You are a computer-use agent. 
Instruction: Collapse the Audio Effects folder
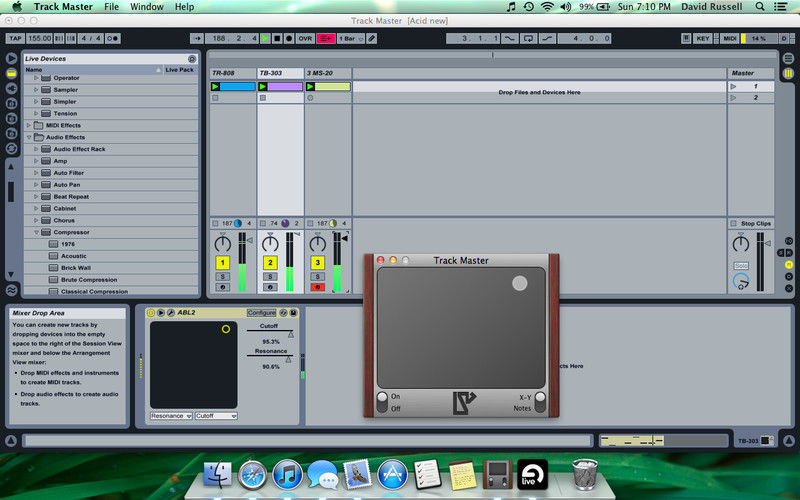pyautogui.click(x=29, y=137)
